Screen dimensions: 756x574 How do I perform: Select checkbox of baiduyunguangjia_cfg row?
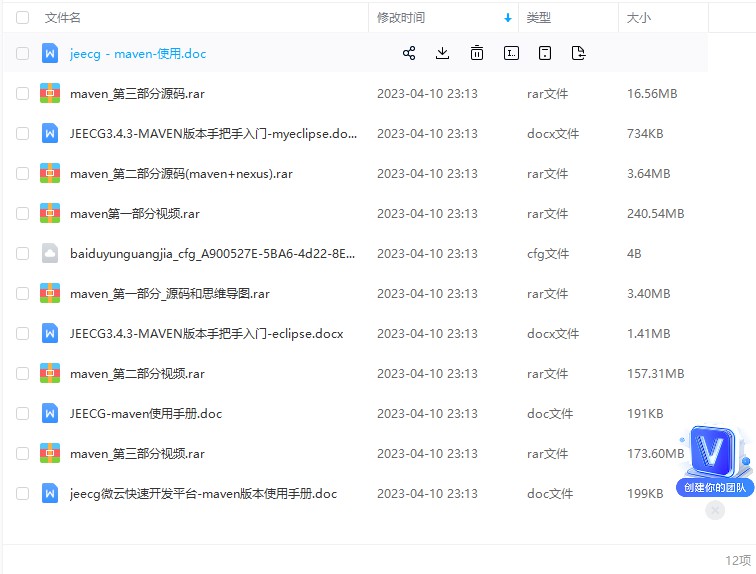coord(22,254)
